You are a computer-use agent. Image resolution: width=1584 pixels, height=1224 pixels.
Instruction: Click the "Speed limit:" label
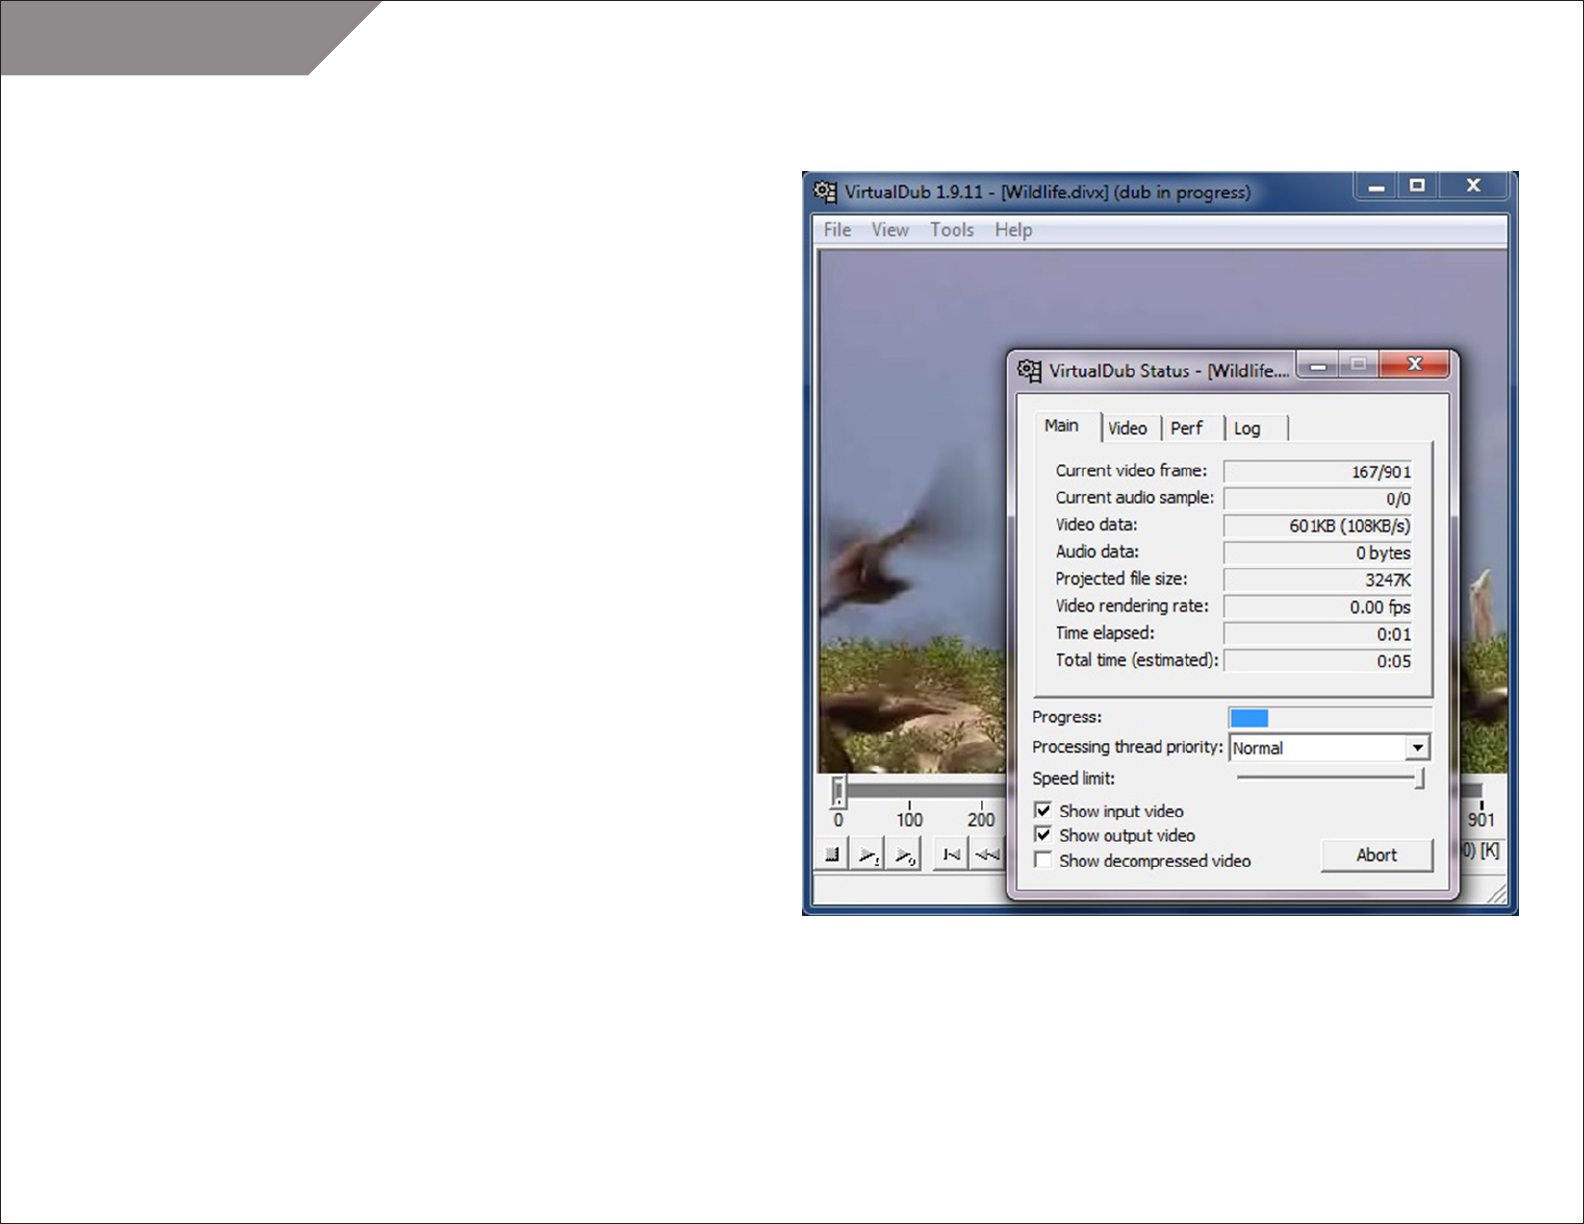pyautogui.click(x=1073, y=778)
